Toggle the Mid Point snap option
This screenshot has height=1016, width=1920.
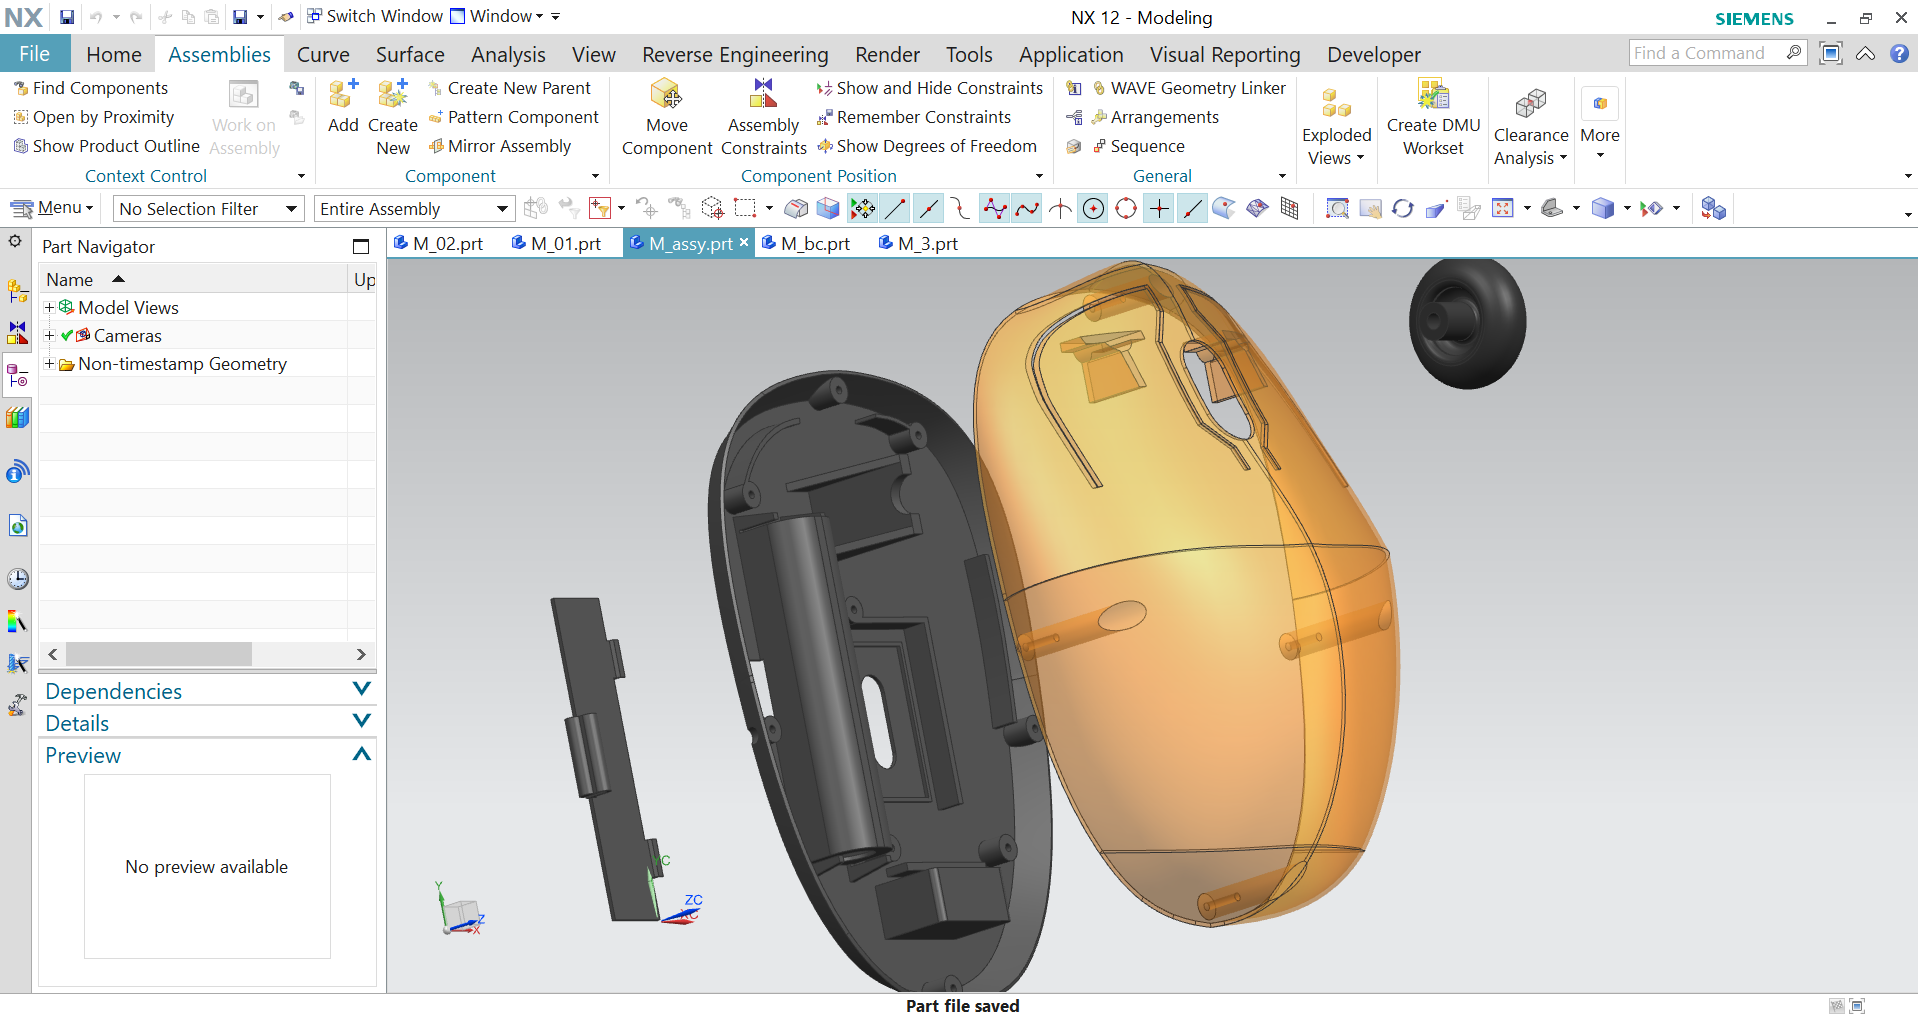pyautogui.click(x=928, y=208)
